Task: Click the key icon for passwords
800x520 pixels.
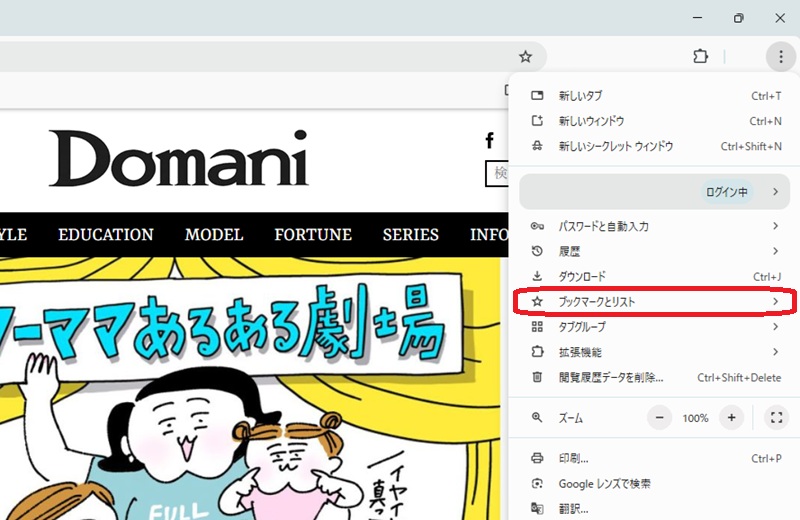Action: (537, 226)
